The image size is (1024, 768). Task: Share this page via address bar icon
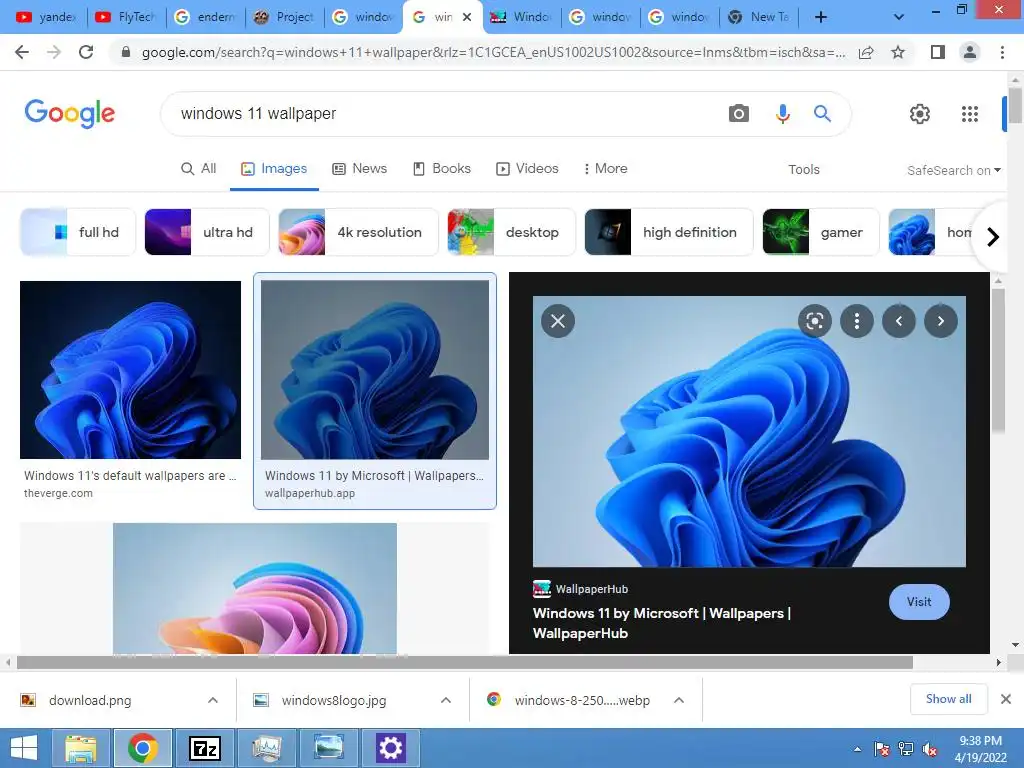pos(866,52)
